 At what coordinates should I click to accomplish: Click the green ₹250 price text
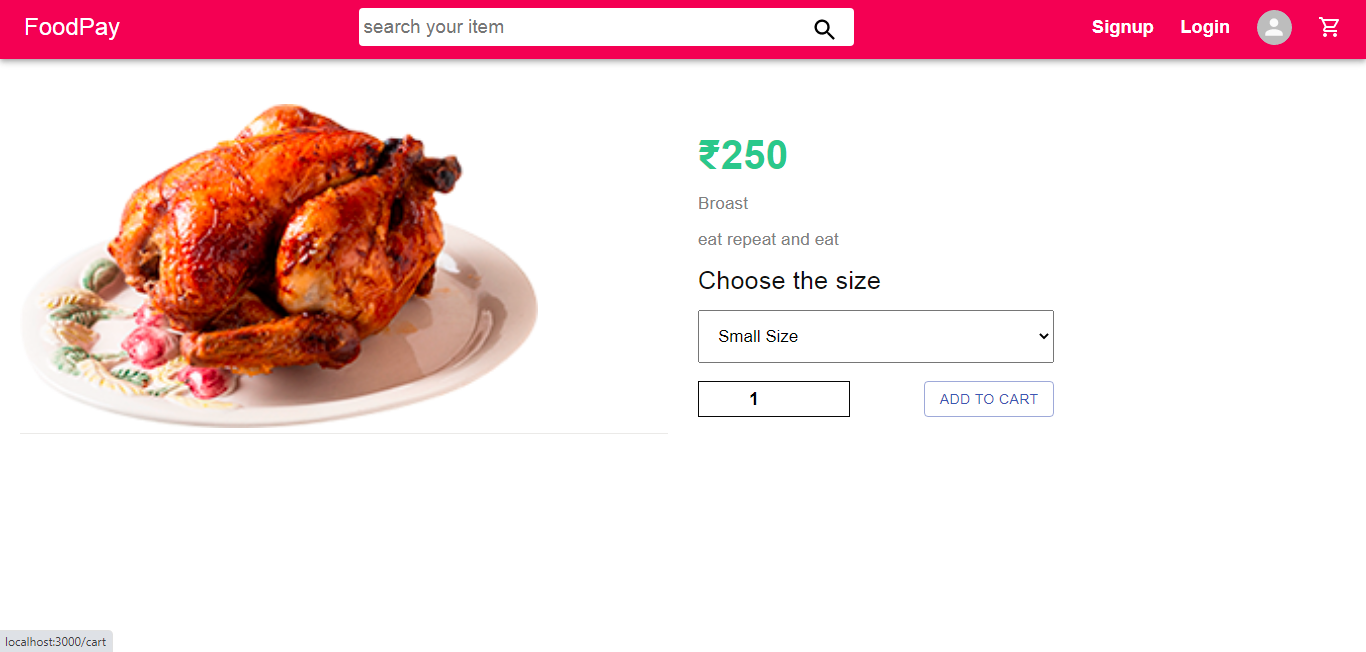(742, 155)
